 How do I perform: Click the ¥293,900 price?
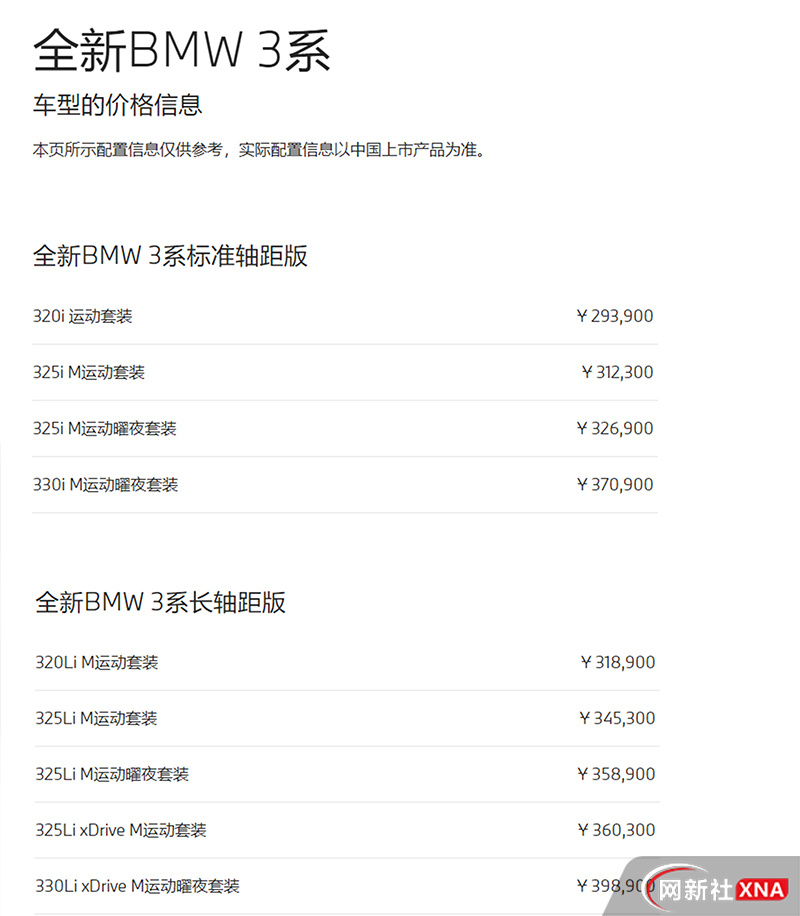(615, 316)
